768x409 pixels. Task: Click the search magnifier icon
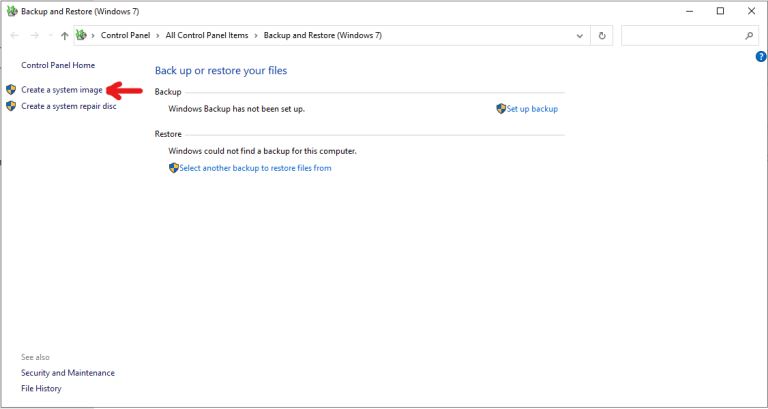[x=749, y=35]
